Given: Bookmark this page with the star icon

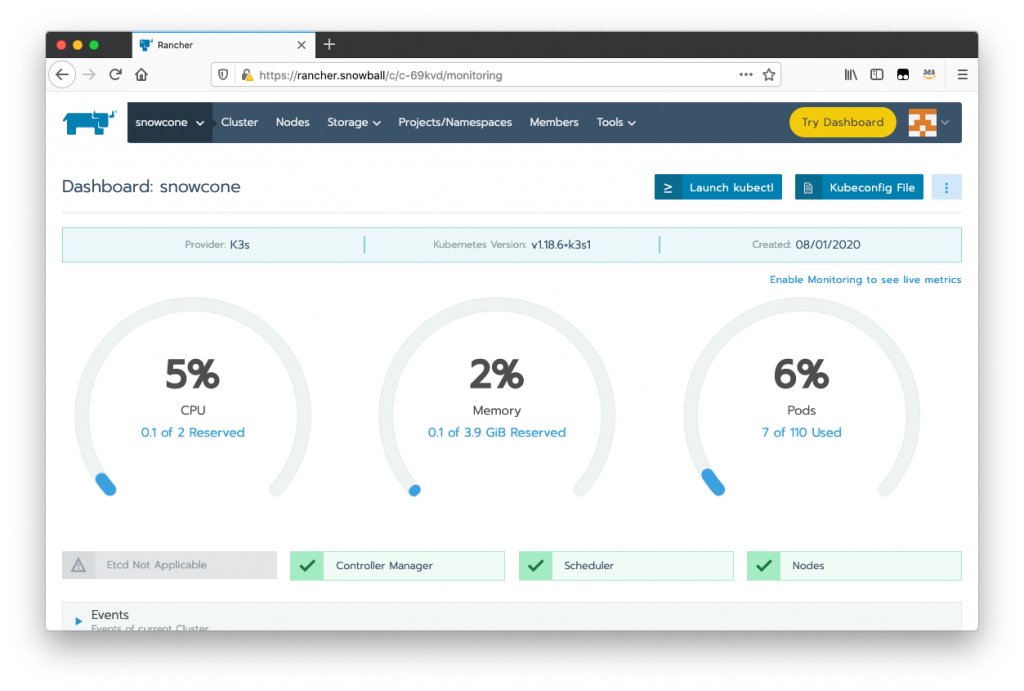Looking at the screenshot, I should click(769, 75).
